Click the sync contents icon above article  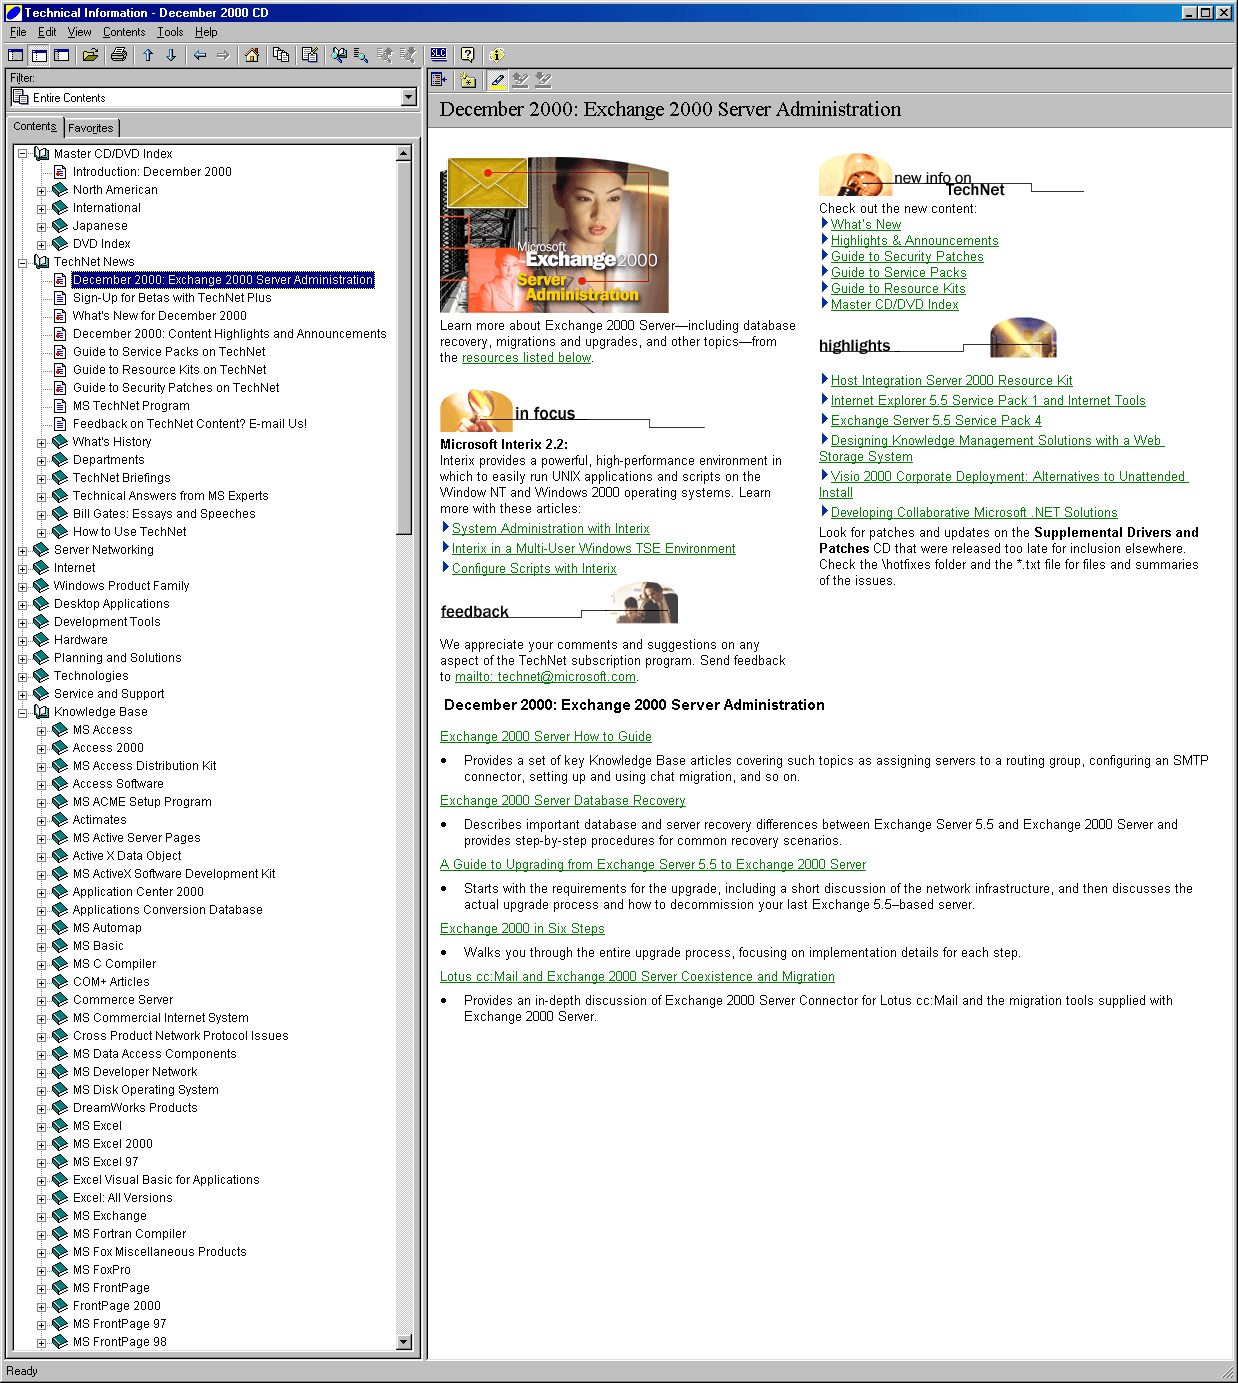tap(439, 80)
